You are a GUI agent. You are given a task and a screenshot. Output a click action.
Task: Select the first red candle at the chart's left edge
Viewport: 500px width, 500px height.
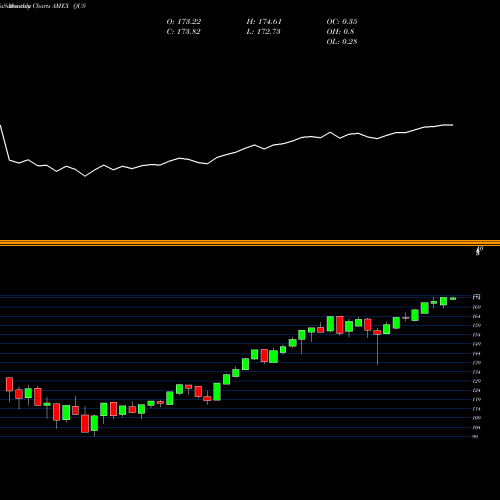point(9,384)
